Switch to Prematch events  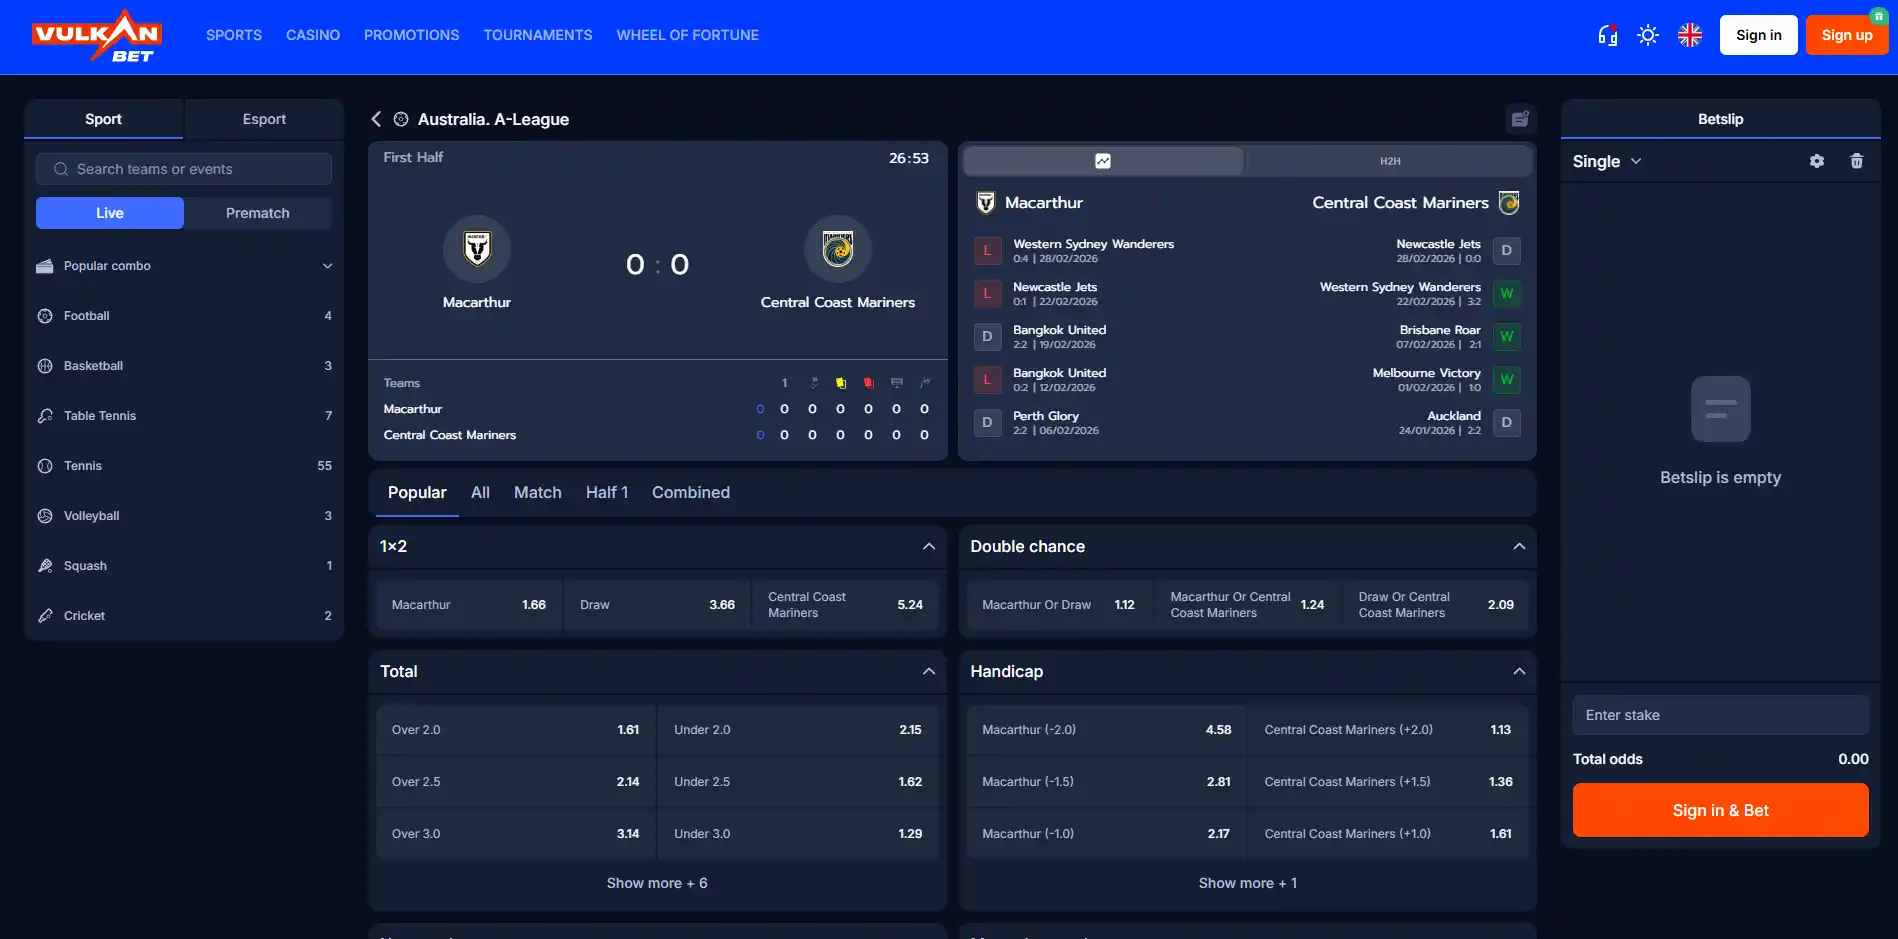click(x=258, y=213)
